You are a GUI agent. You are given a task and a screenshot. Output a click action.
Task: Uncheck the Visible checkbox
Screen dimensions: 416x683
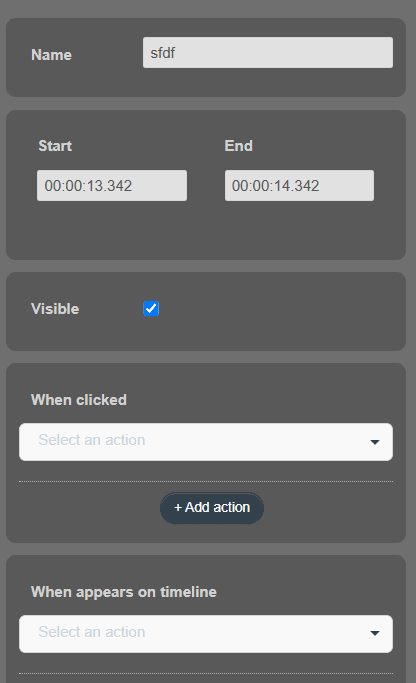(151, 308)
